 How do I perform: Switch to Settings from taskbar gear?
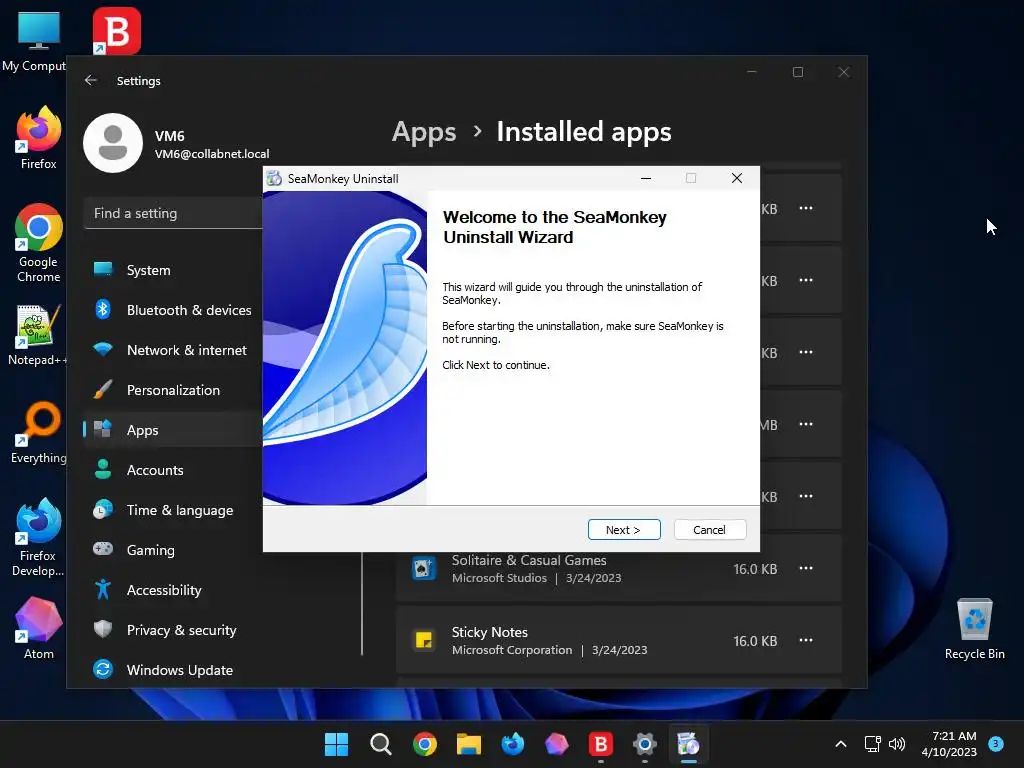click(645, 744)
